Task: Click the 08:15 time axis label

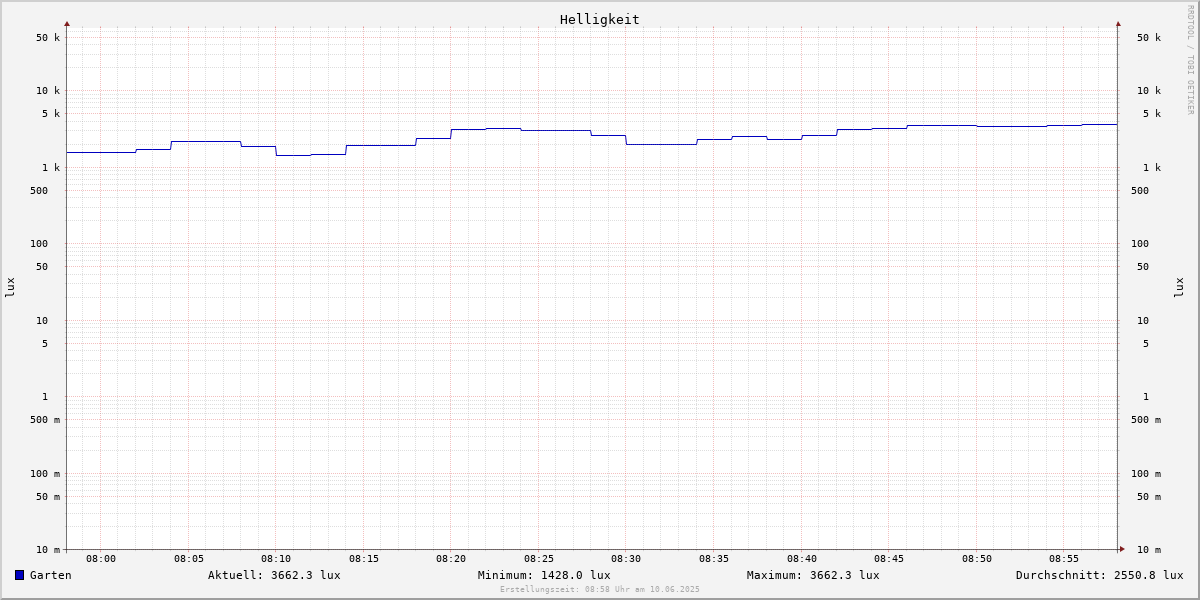Action: point(364,559)
